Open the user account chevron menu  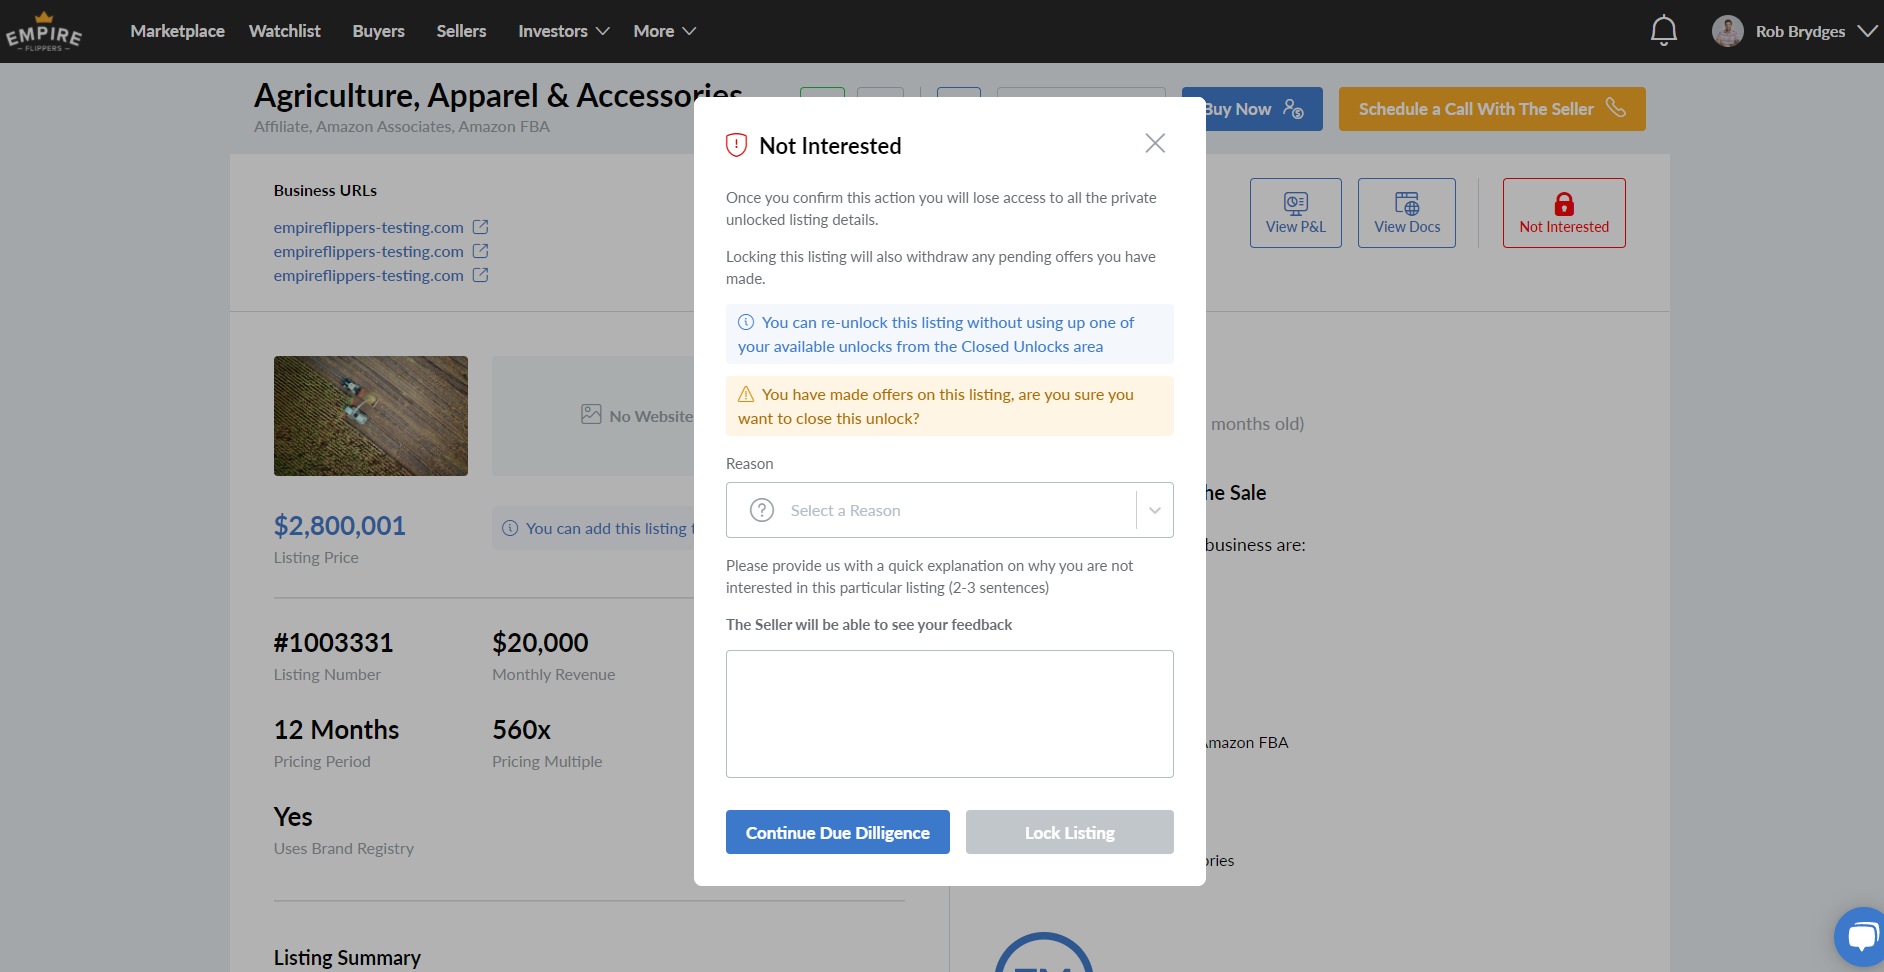point(1867,31)
